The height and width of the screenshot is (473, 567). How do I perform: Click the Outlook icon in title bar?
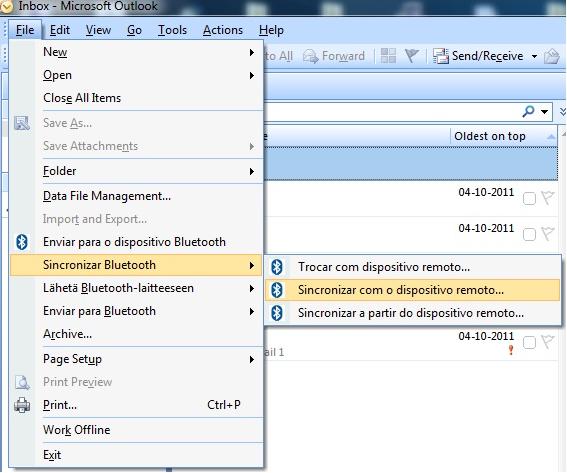(7, 6)
